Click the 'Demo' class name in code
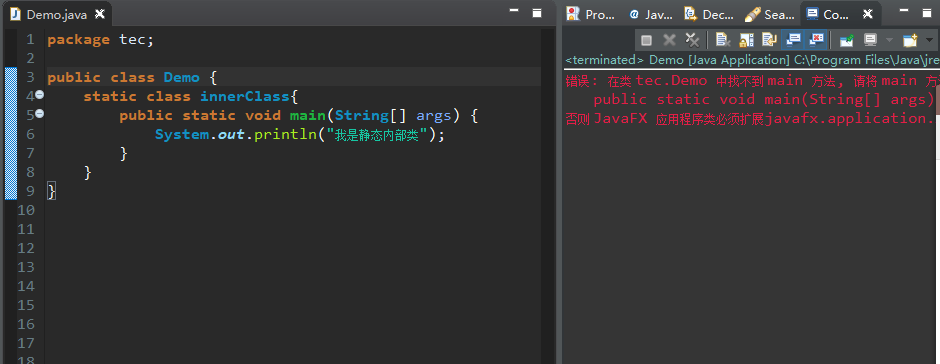 [x=182, y=77]
